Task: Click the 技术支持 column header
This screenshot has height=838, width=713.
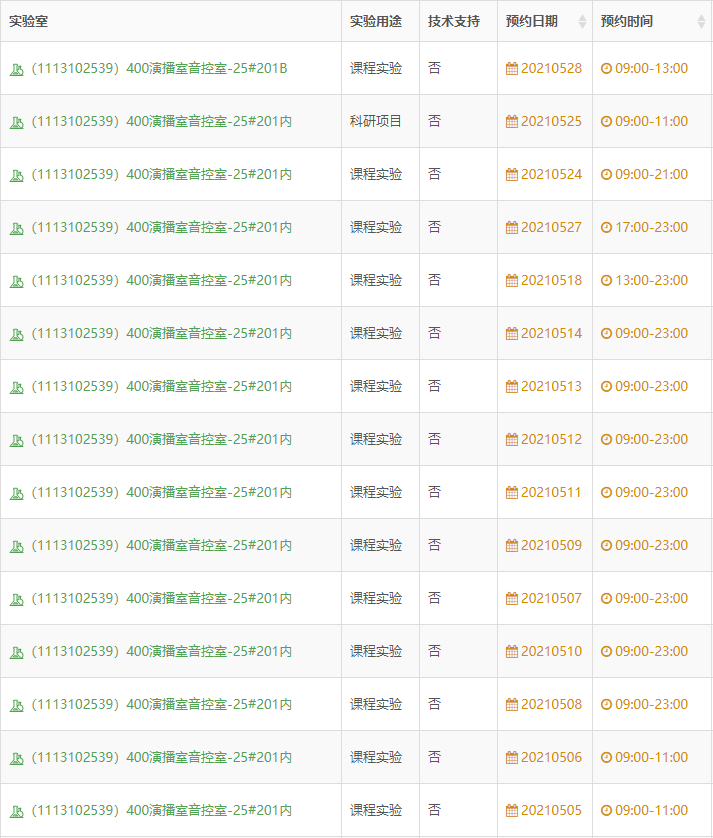Action: (454, 21)
